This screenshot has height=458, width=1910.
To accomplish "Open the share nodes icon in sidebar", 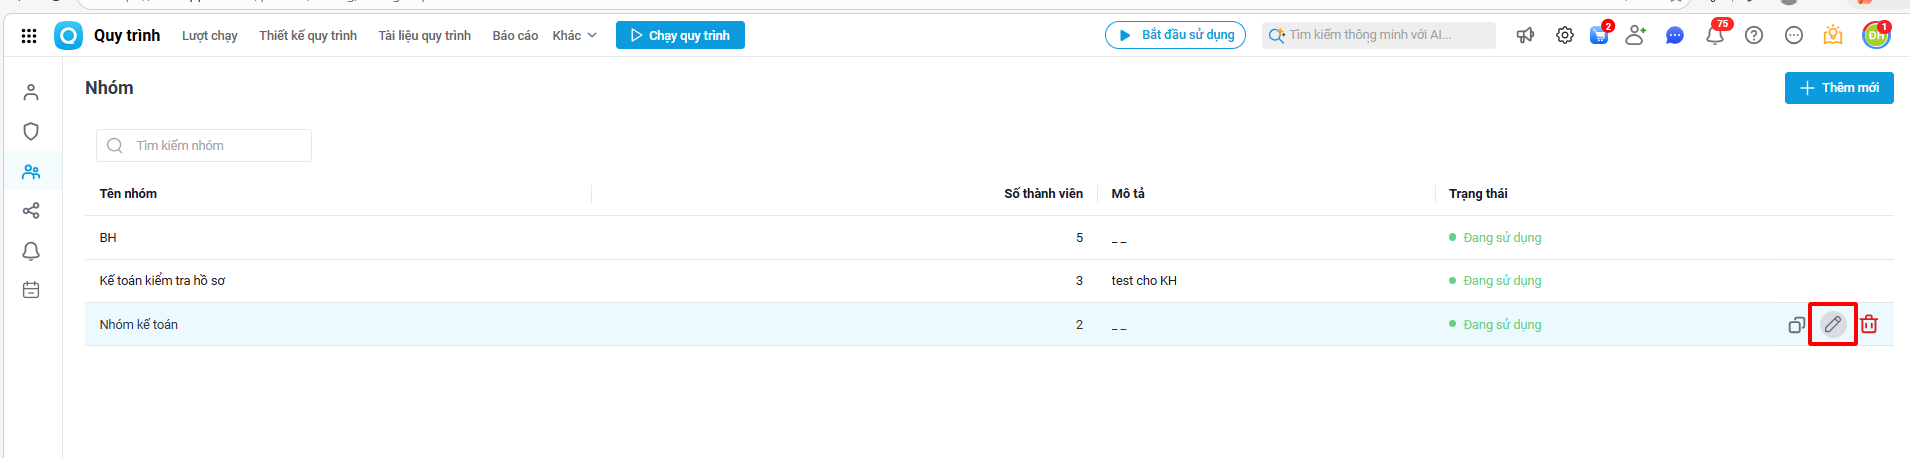I will coord(31,211).
